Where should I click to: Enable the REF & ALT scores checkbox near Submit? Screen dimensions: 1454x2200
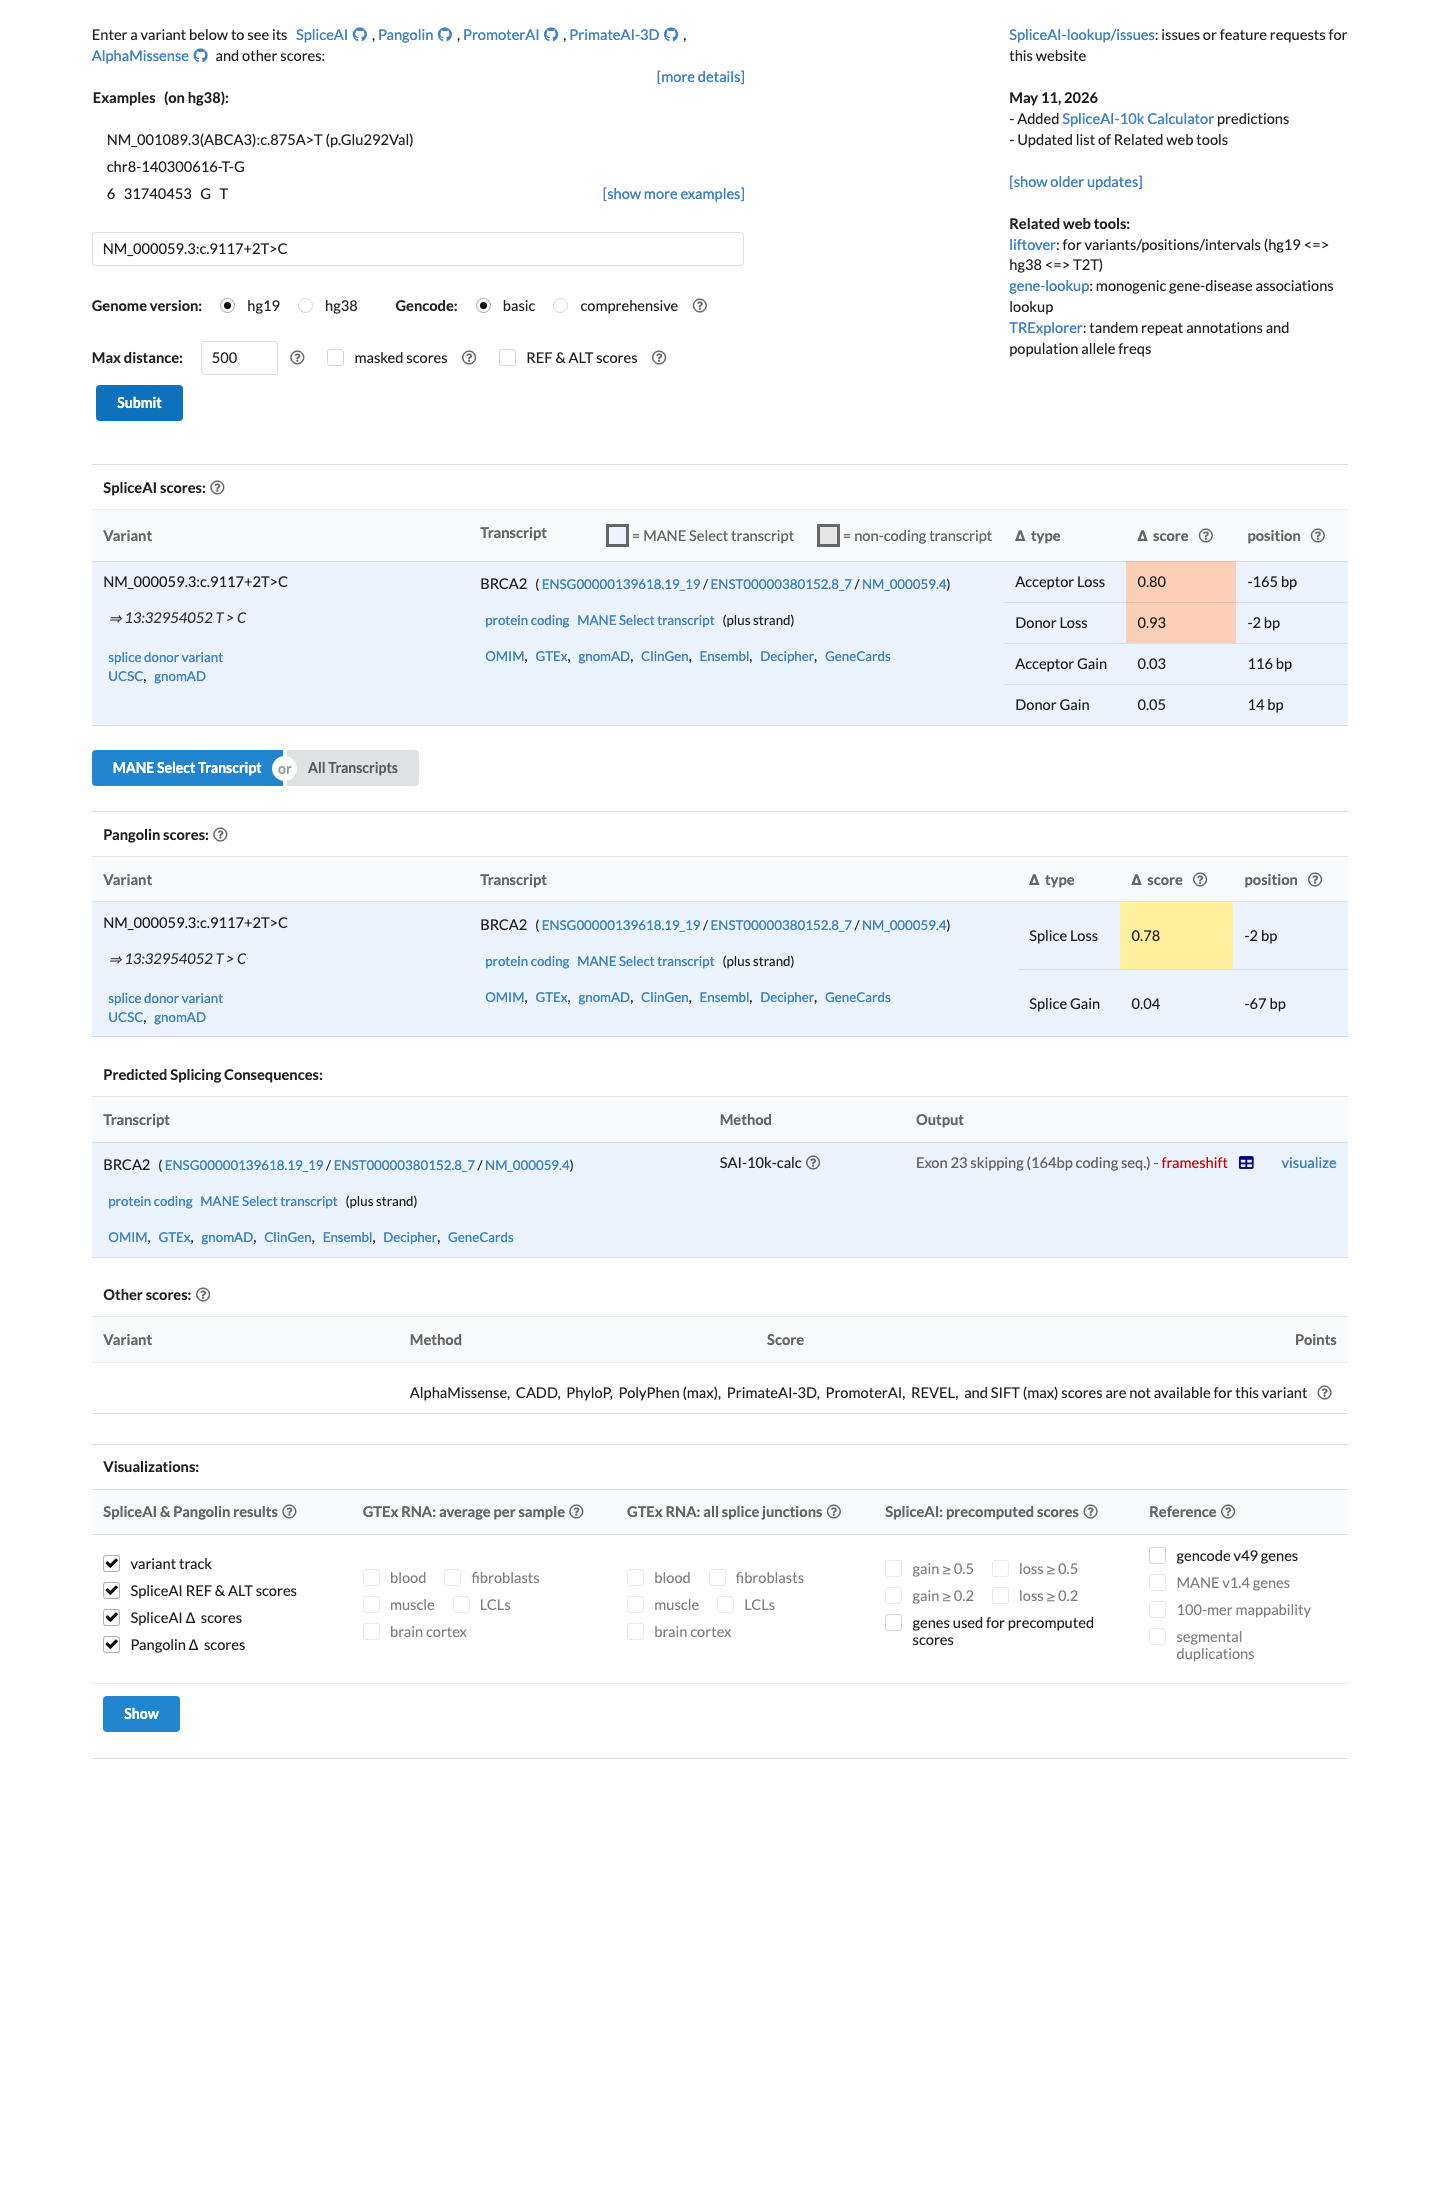[x=508, y=358]
